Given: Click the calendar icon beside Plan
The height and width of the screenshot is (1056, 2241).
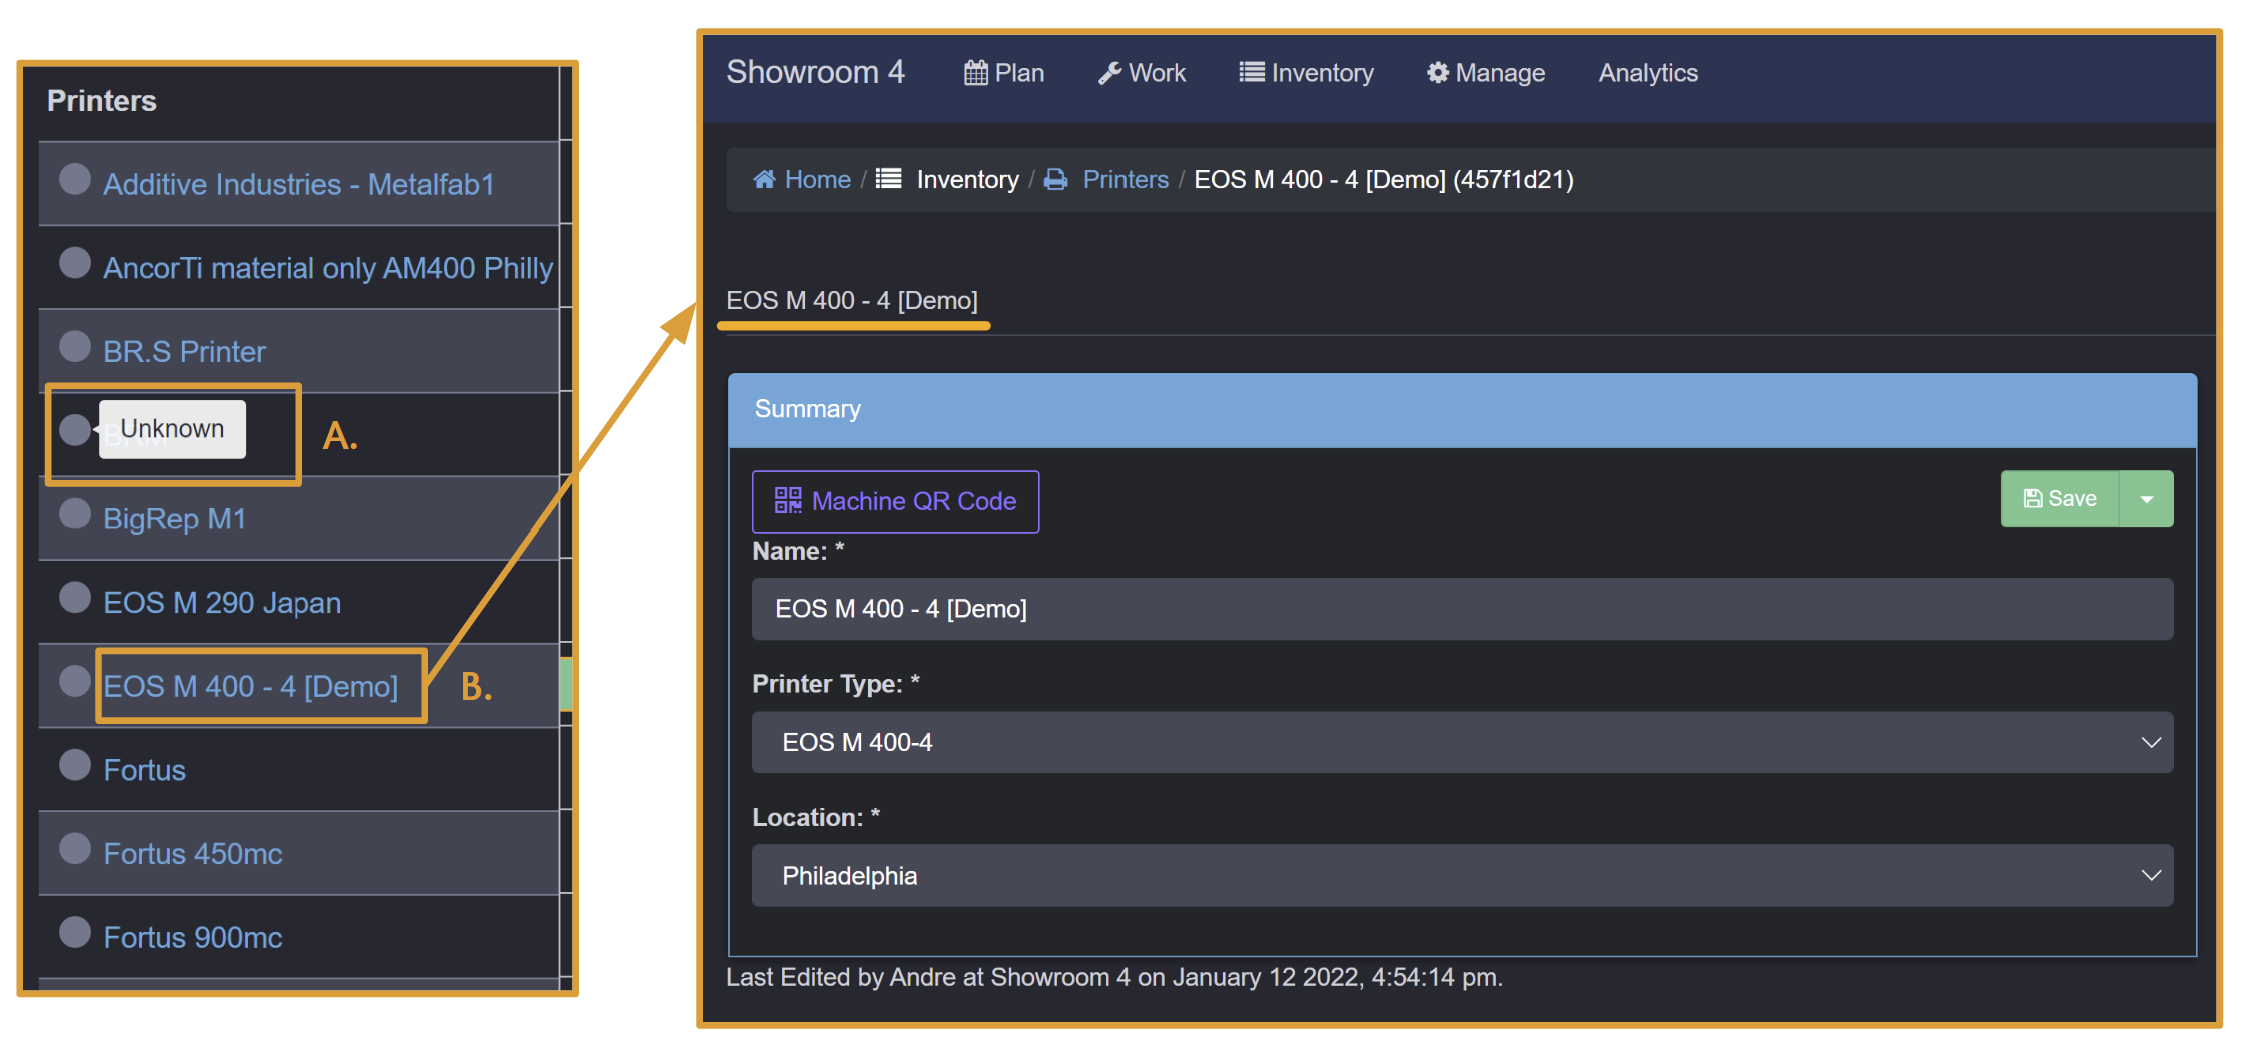Looking at the screenshot, I should (x=975, y=73).
